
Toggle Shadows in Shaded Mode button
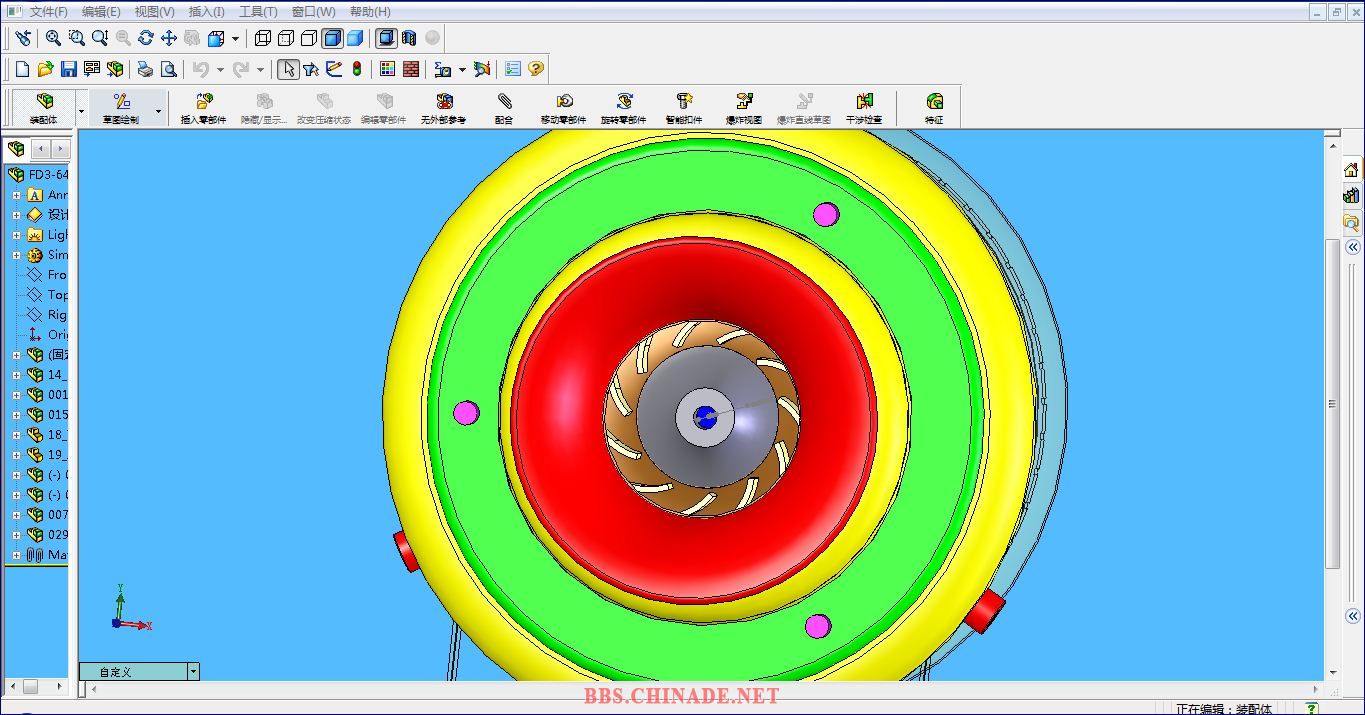[x=386, y=38]
